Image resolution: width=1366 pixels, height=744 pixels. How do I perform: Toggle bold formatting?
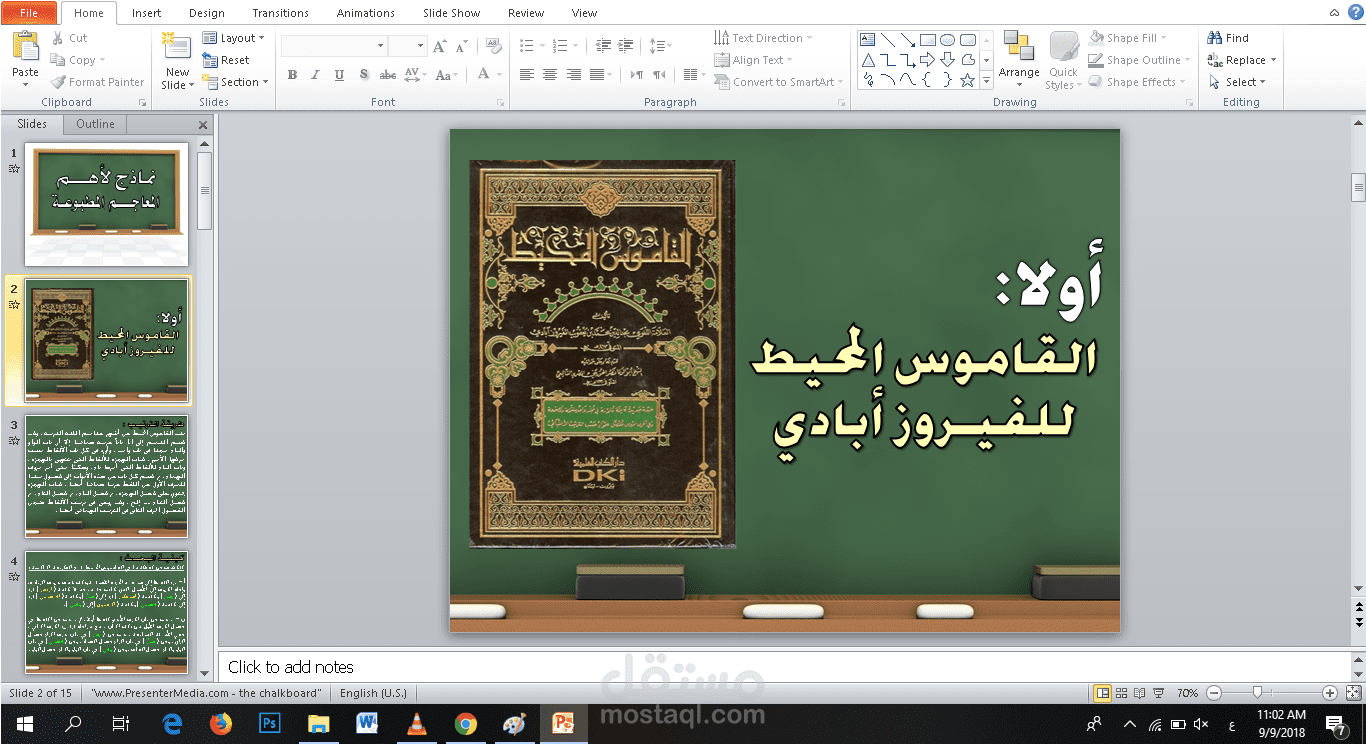click(x=292, y=75)
